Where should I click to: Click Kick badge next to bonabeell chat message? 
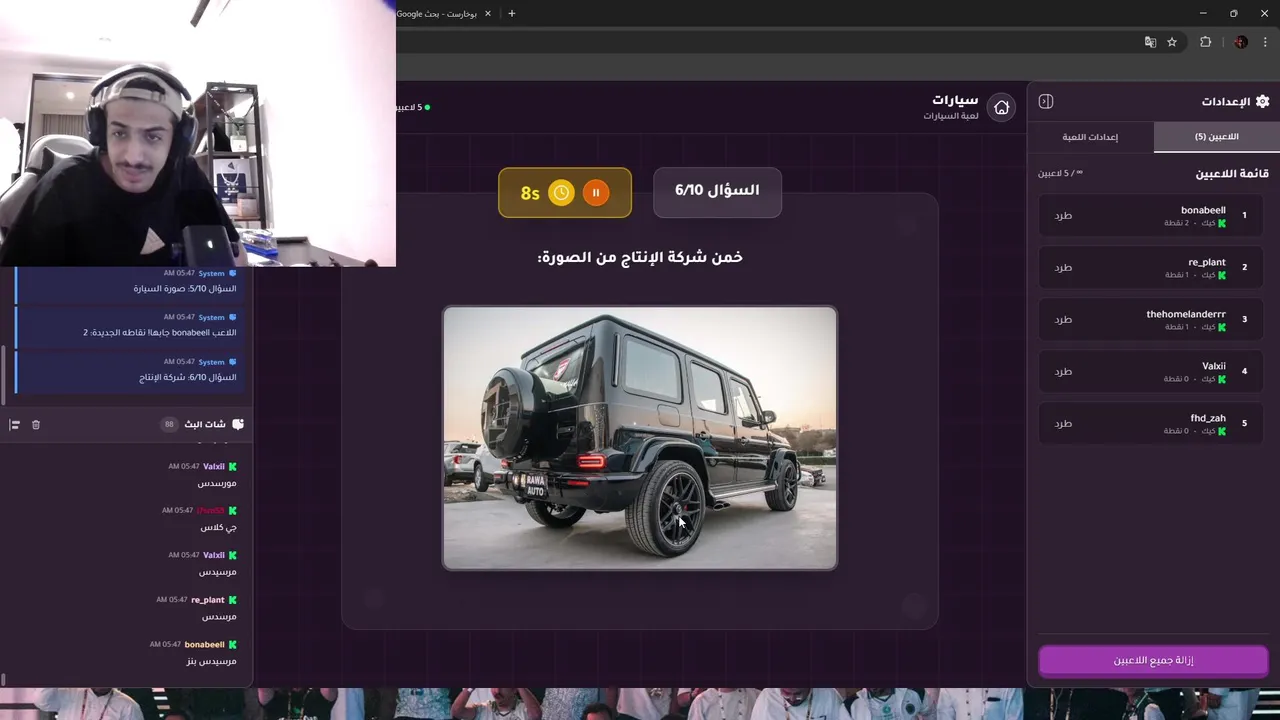(233, 644)
